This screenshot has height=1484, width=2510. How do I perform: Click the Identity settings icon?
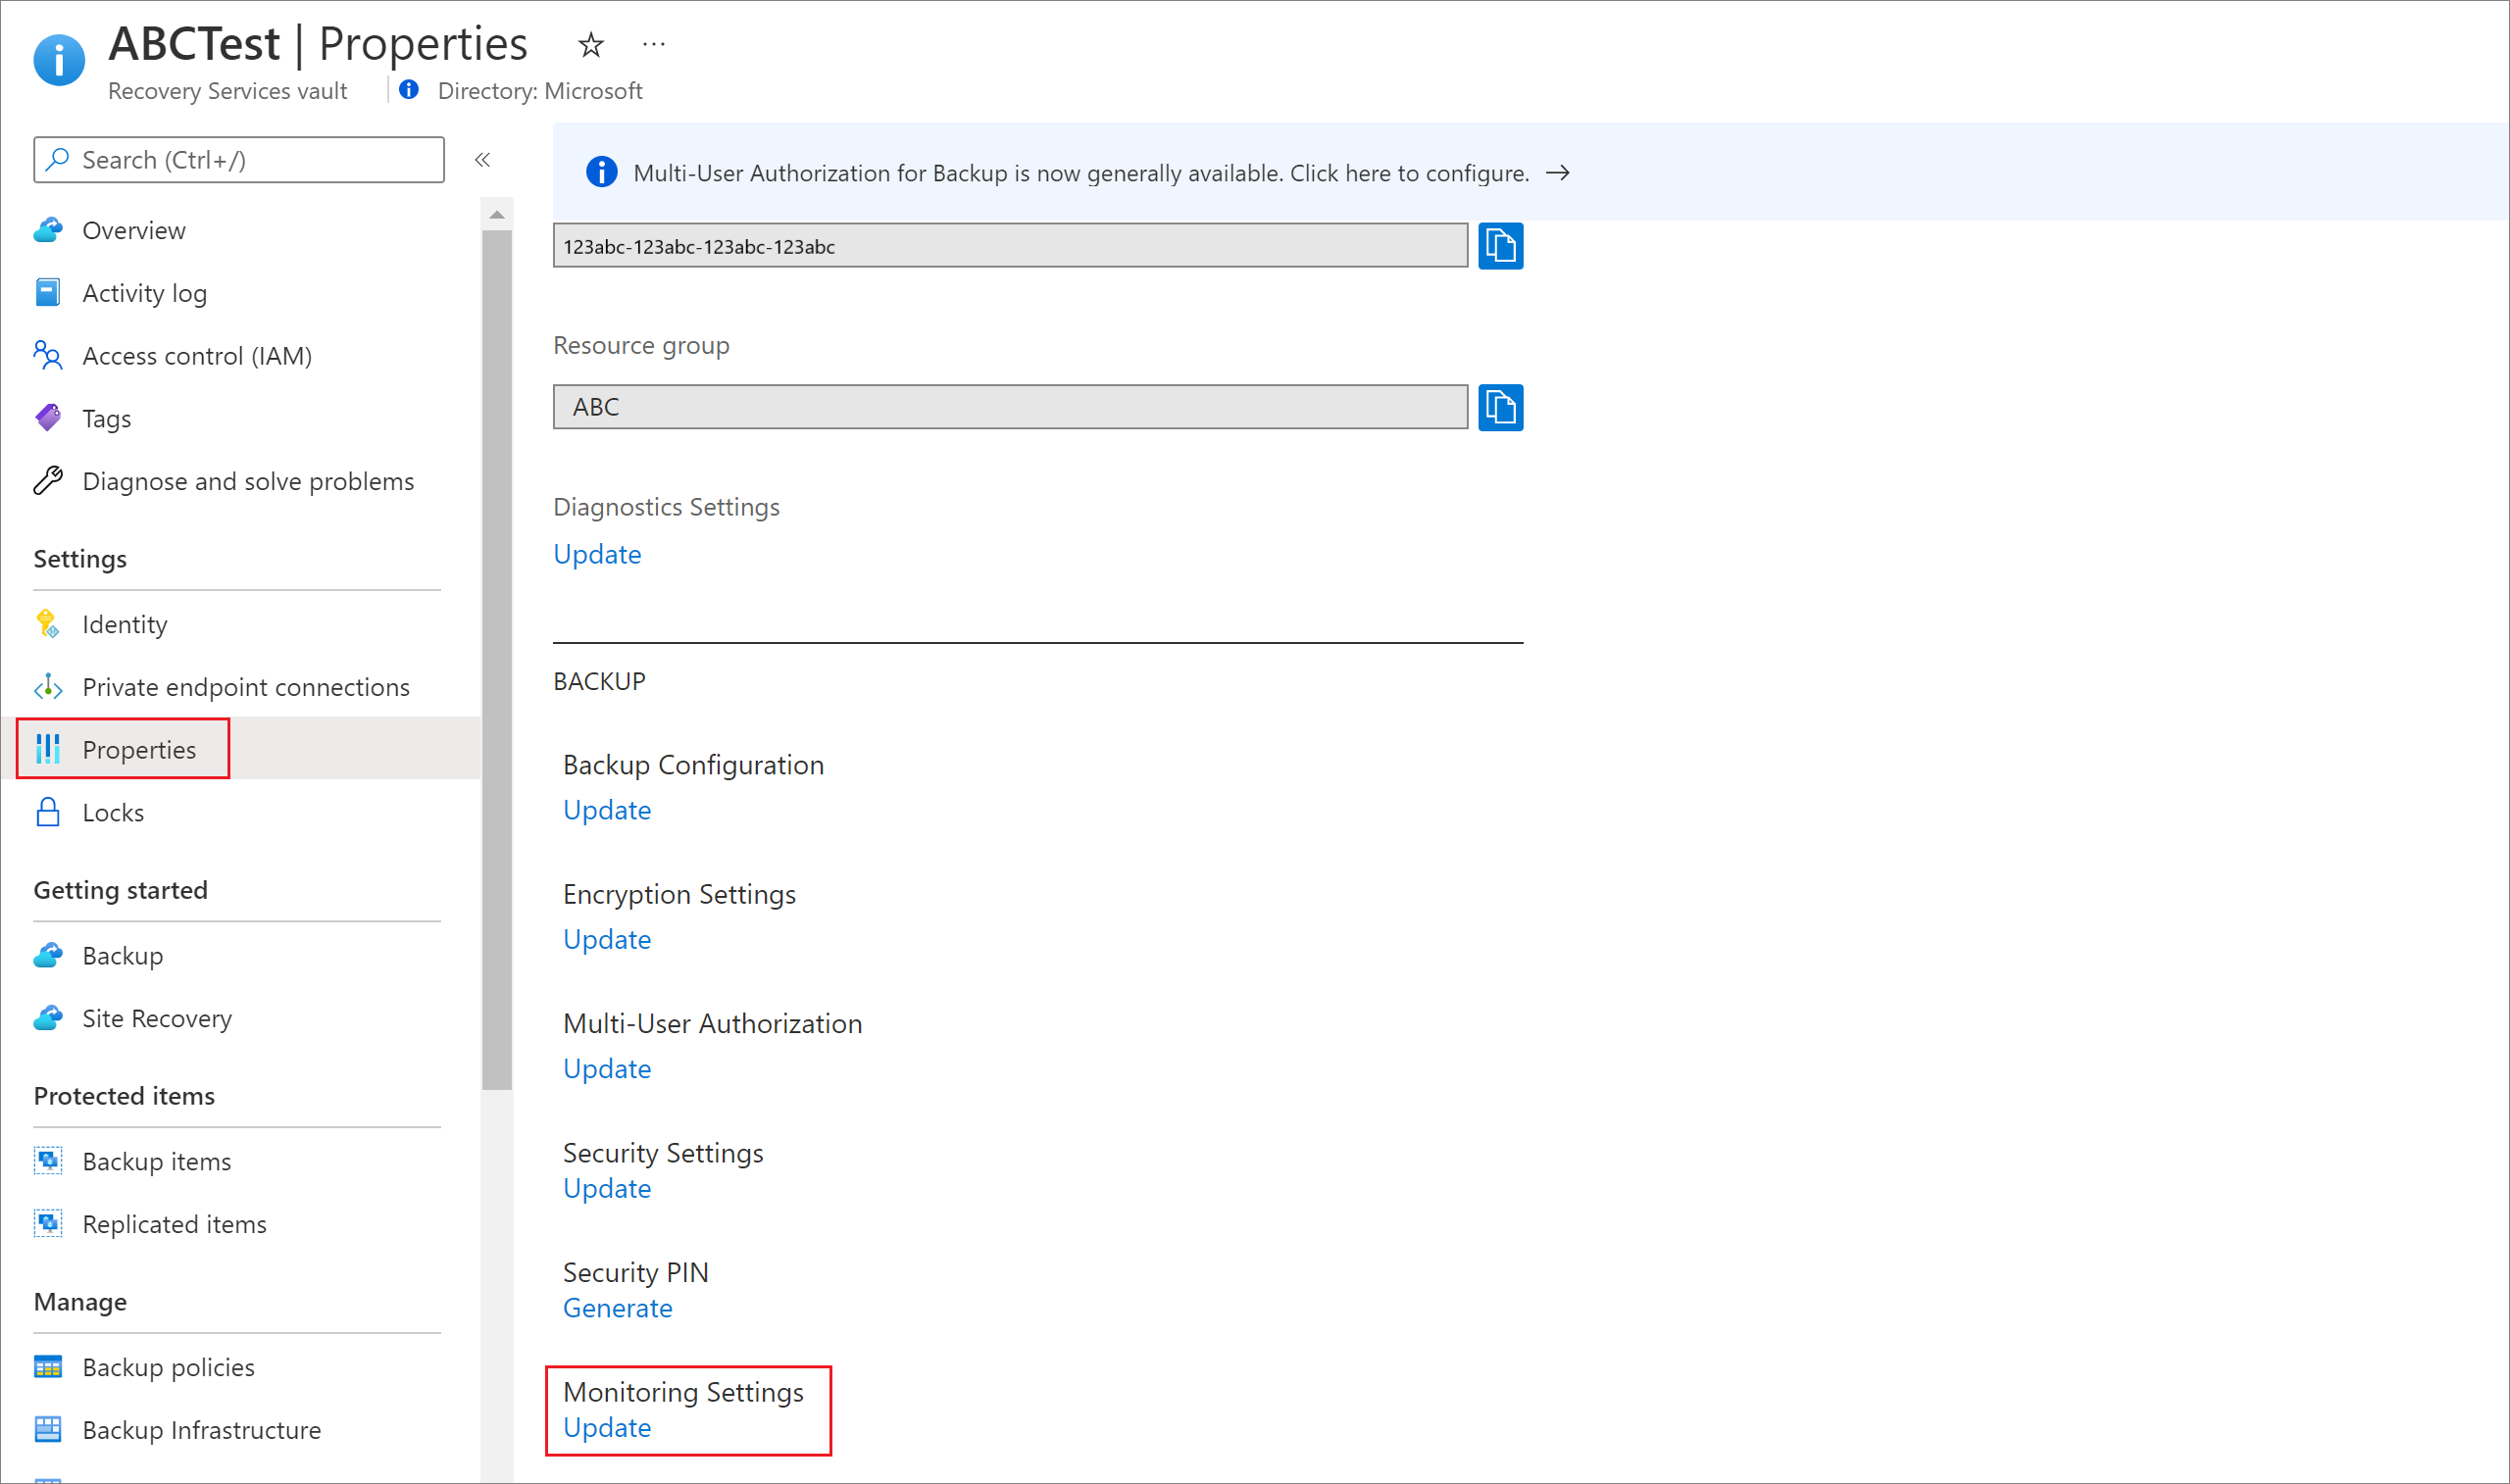[x=49, y=623]
